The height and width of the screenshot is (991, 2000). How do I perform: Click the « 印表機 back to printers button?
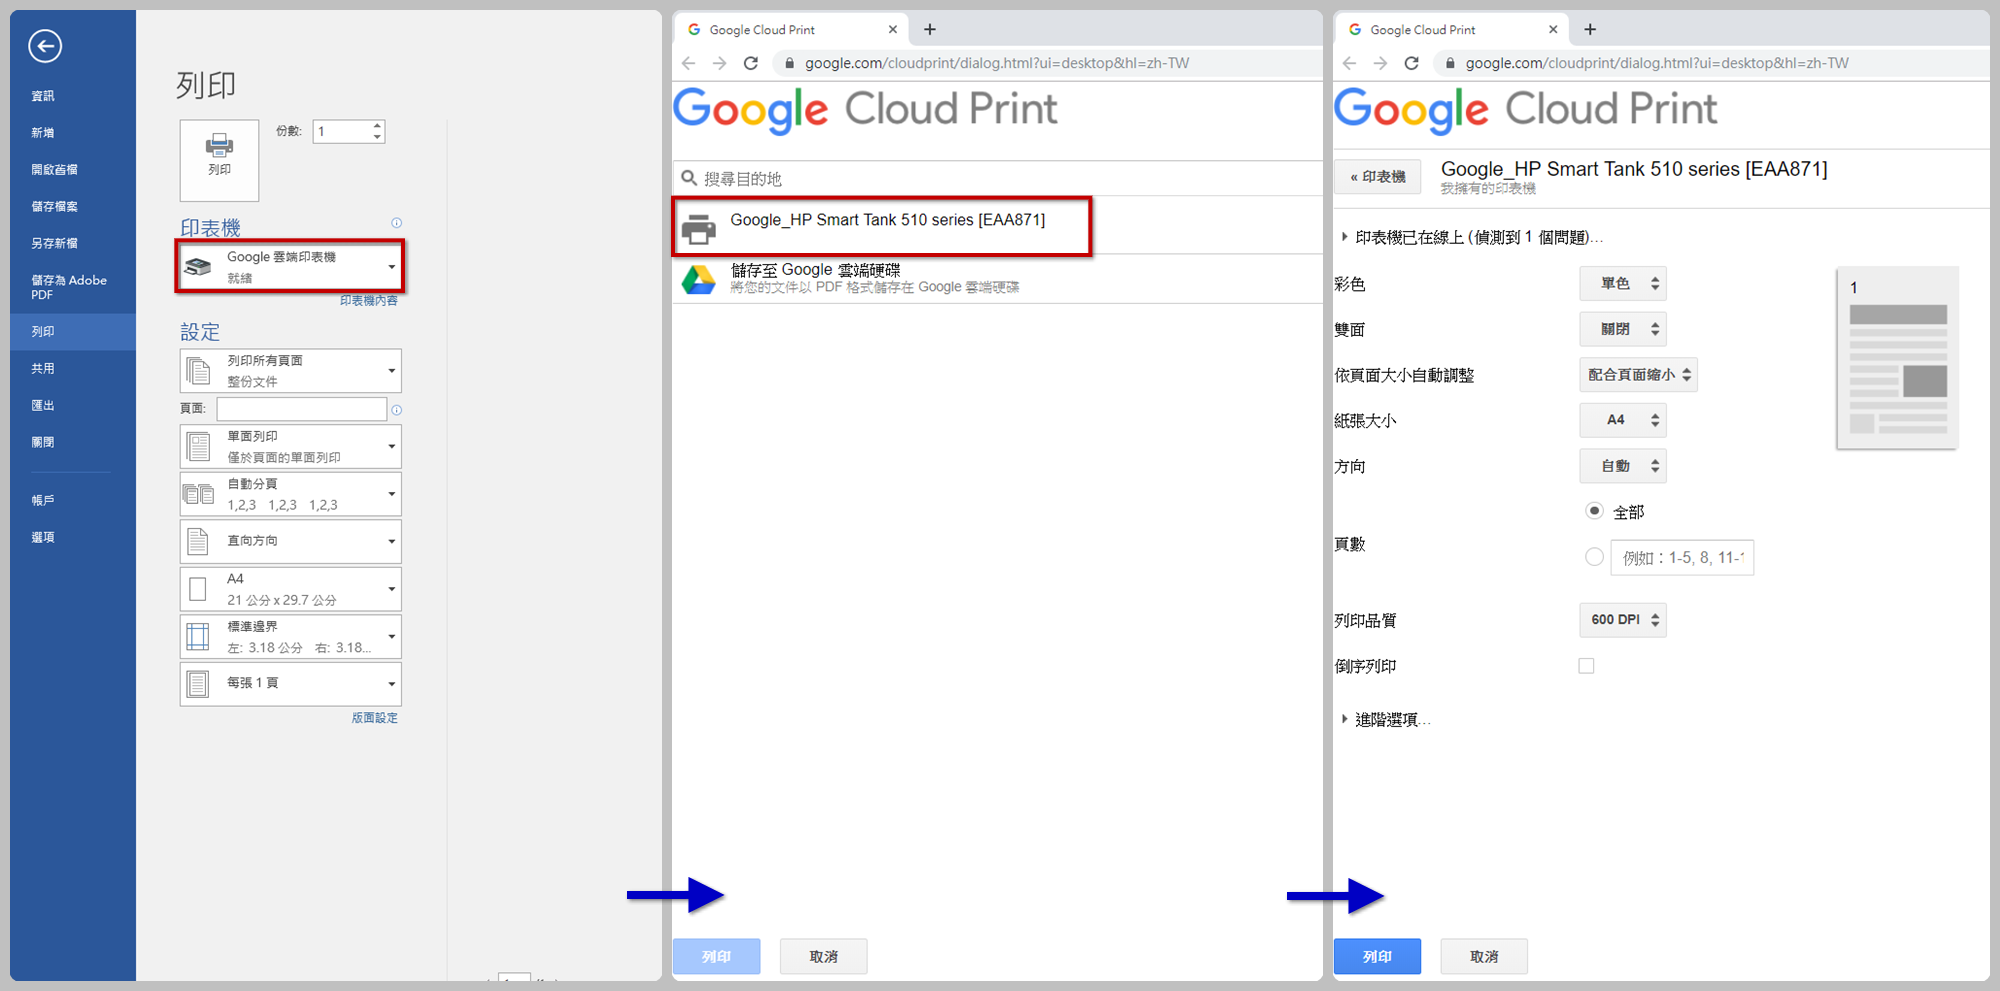coord(1378,177)
